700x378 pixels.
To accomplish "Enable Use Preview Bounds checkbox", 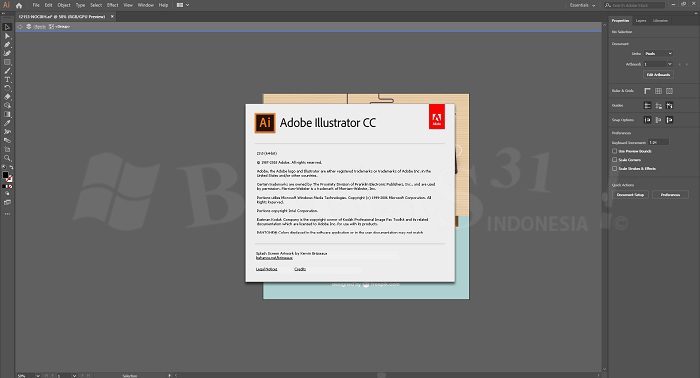I will (x=615, y=151).
